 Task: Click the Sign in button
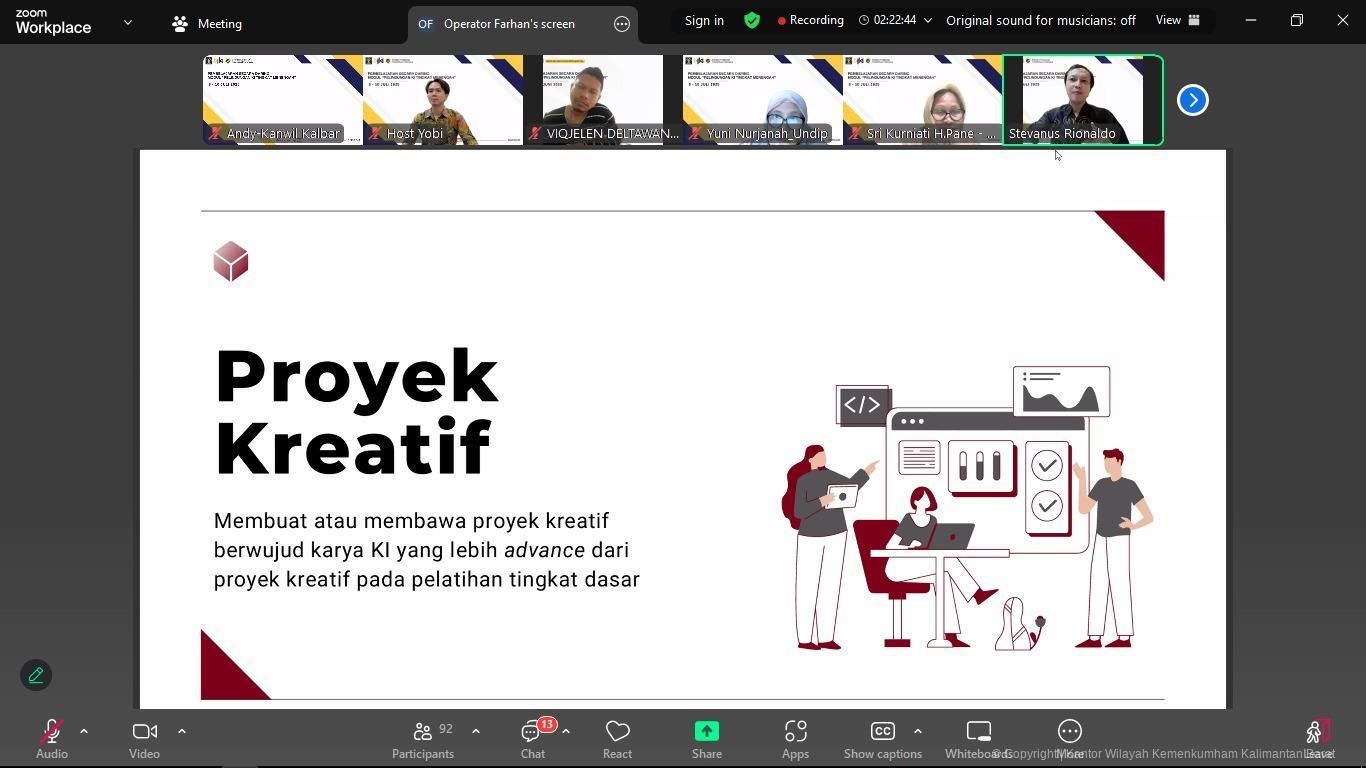coord(704,20)
